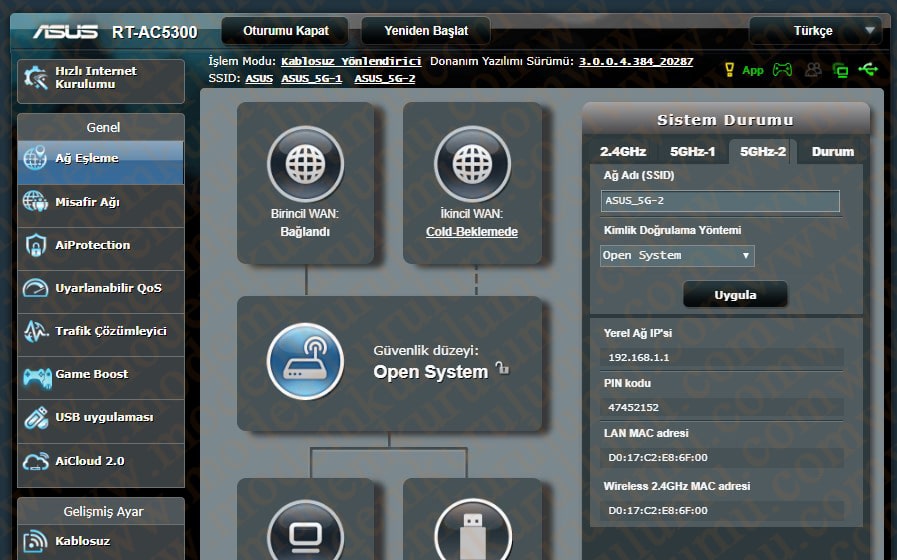Image resolution: width=897 pixels, height=560 pixels.
Task: Click the green network status icon
Action: pyautogui.click(x=840, y=70)
